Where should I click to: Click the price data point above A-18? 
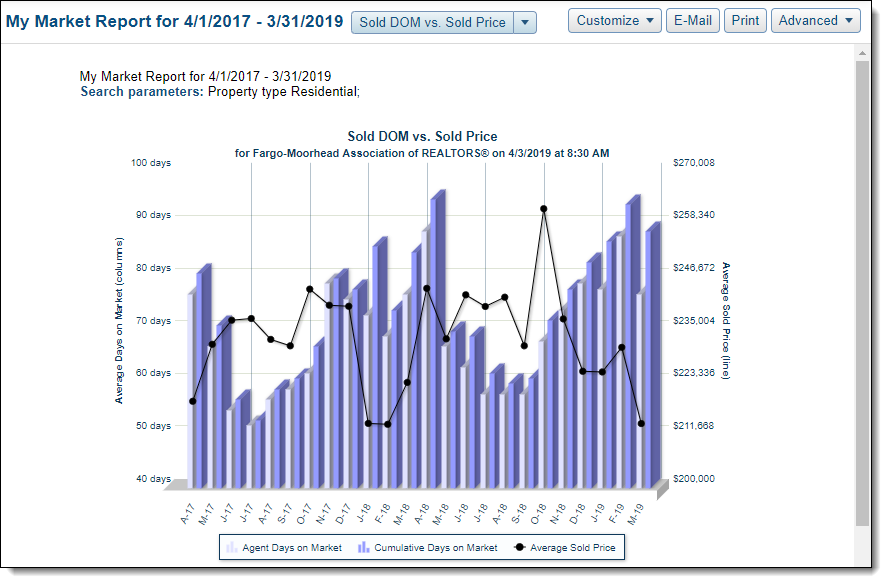point(427,288)
